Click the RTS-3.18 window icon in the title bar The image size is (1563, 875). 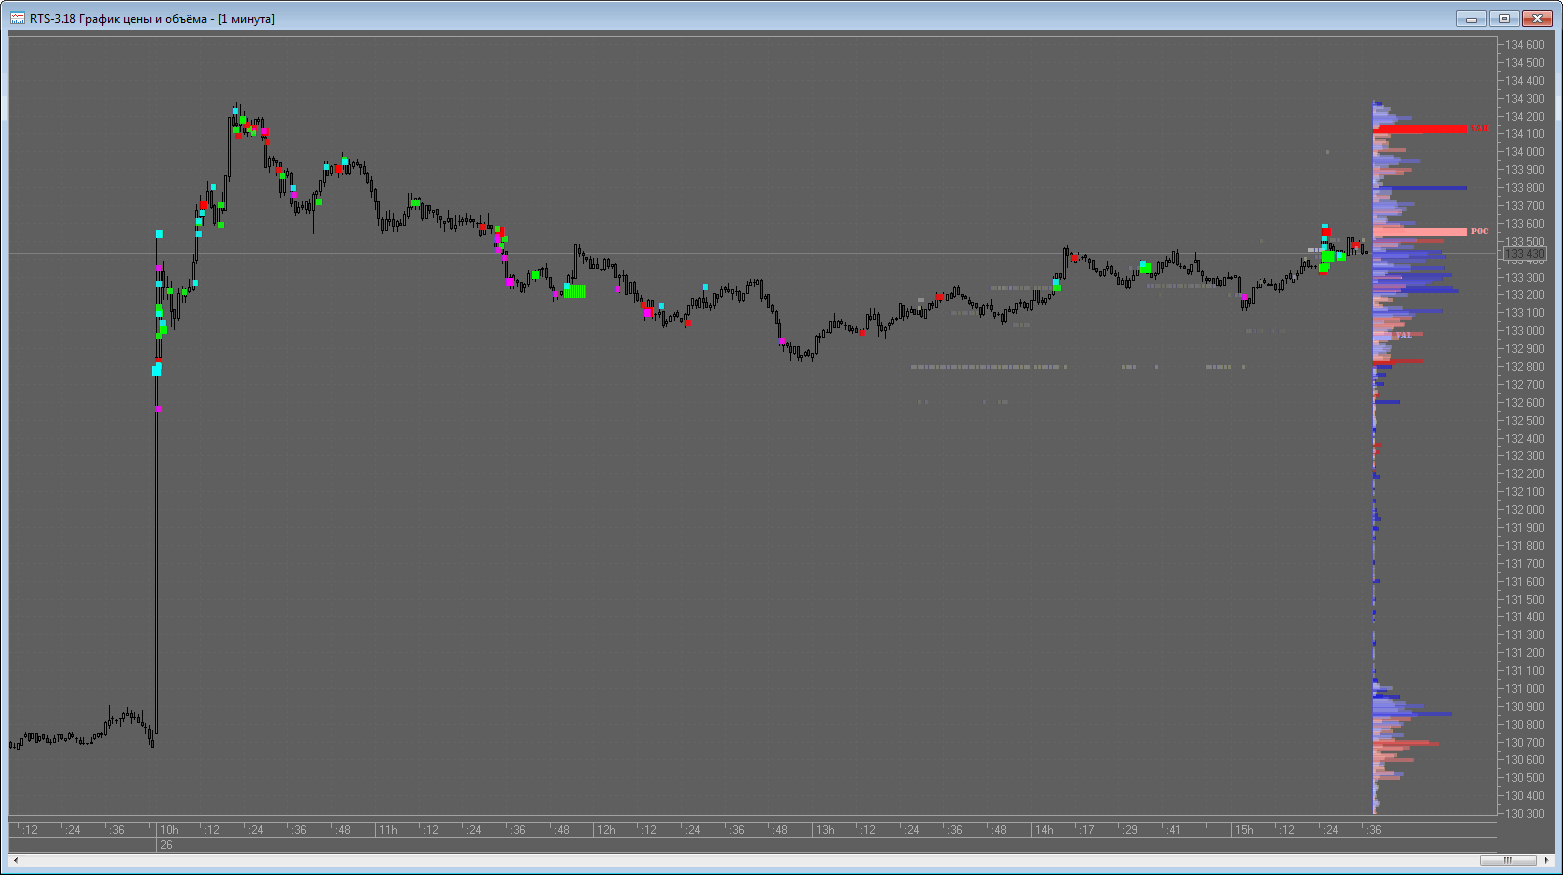tap(17, 18)
